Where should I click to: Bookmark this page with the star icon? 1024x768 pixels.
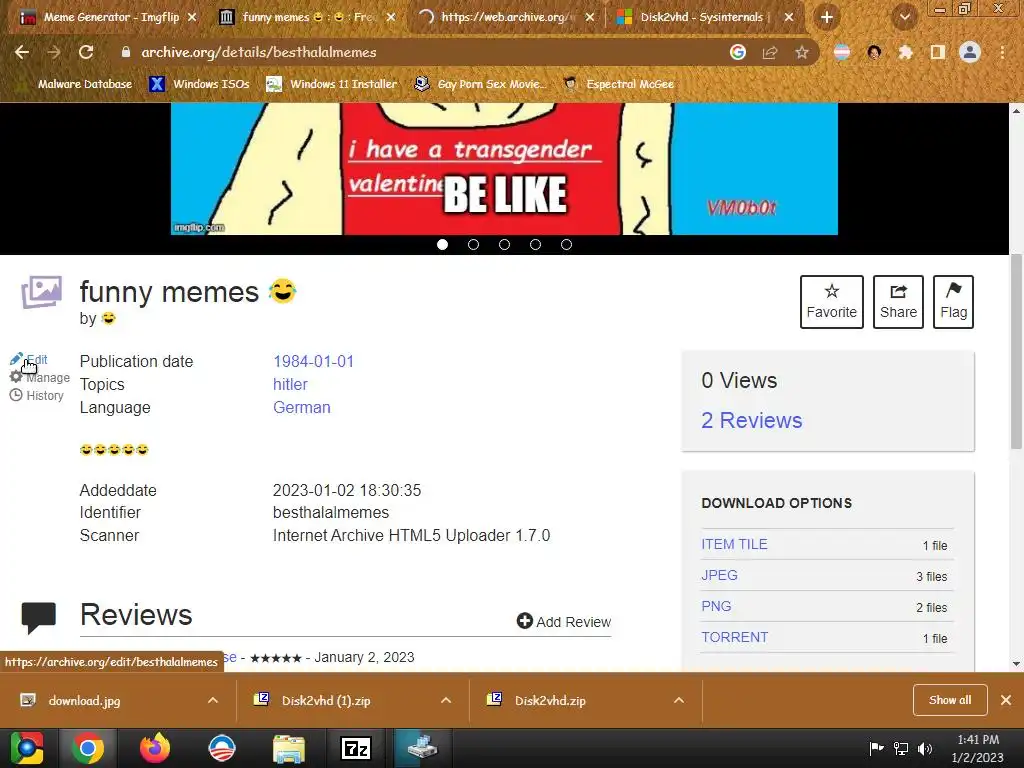pos(802,52)
